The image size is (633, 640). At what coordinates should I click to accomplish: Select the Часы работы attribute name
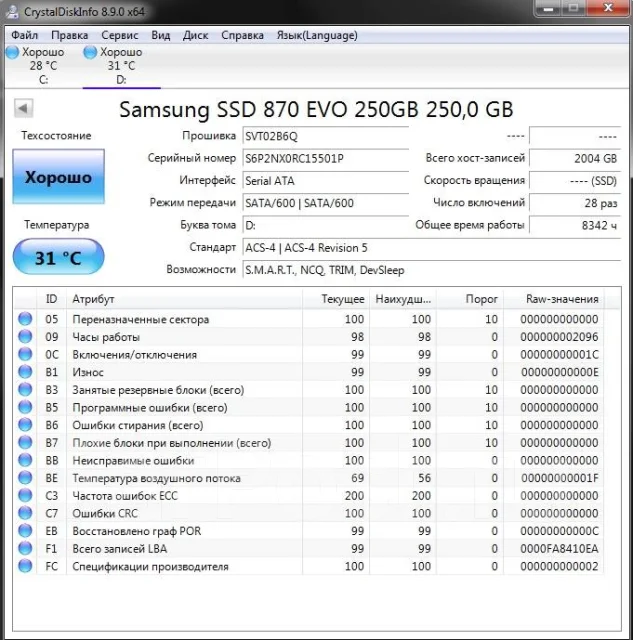pyautogui.click(x=106, y=337)
